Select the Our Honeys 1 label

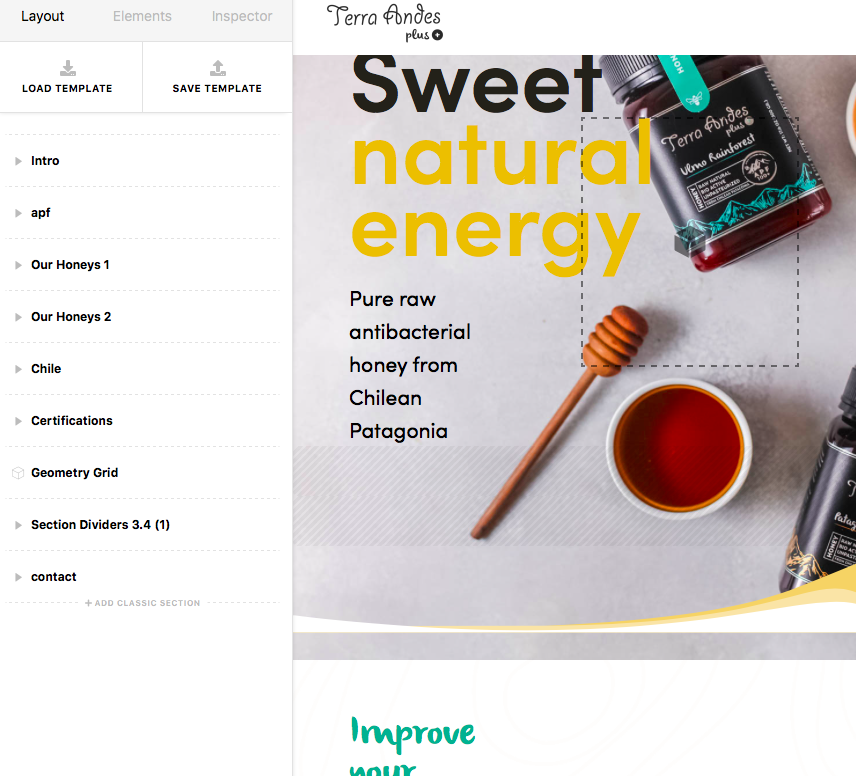pyautogui.click(x=70, y=265)
